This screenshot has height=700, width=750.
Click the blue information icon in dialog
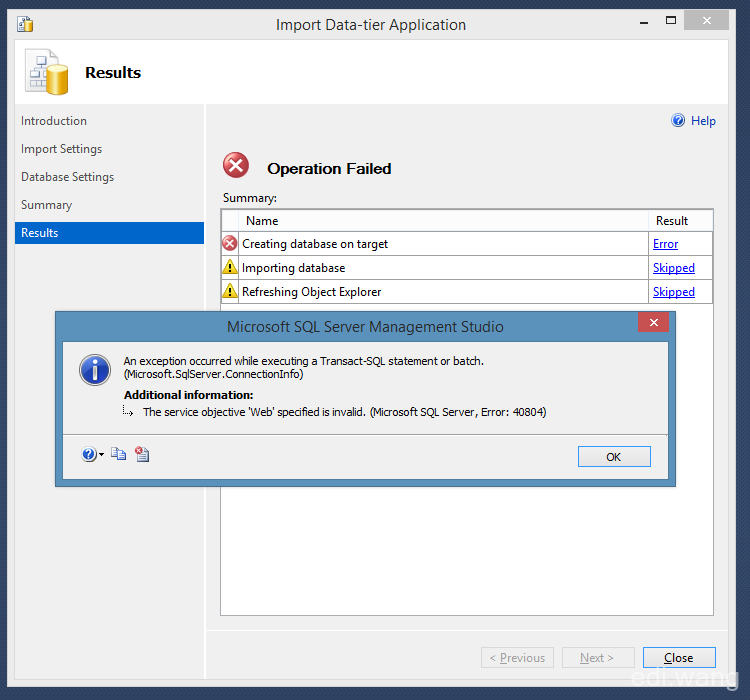(x=95, y=370)
